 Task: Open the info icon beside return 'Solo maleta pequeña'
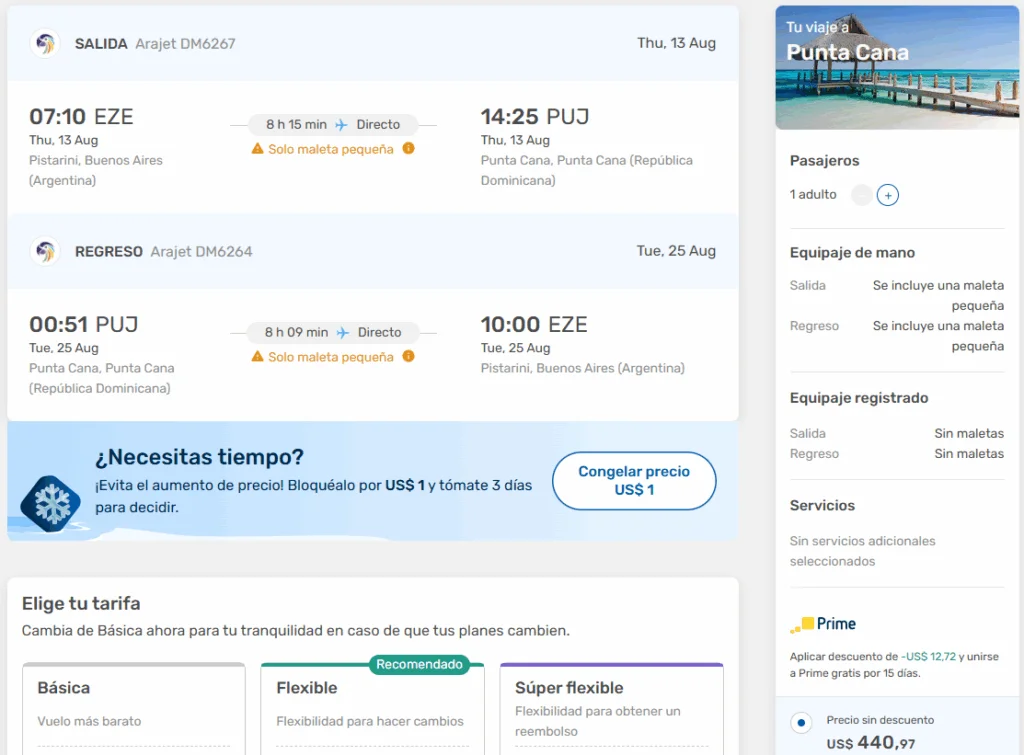click(x=408, y=356)
